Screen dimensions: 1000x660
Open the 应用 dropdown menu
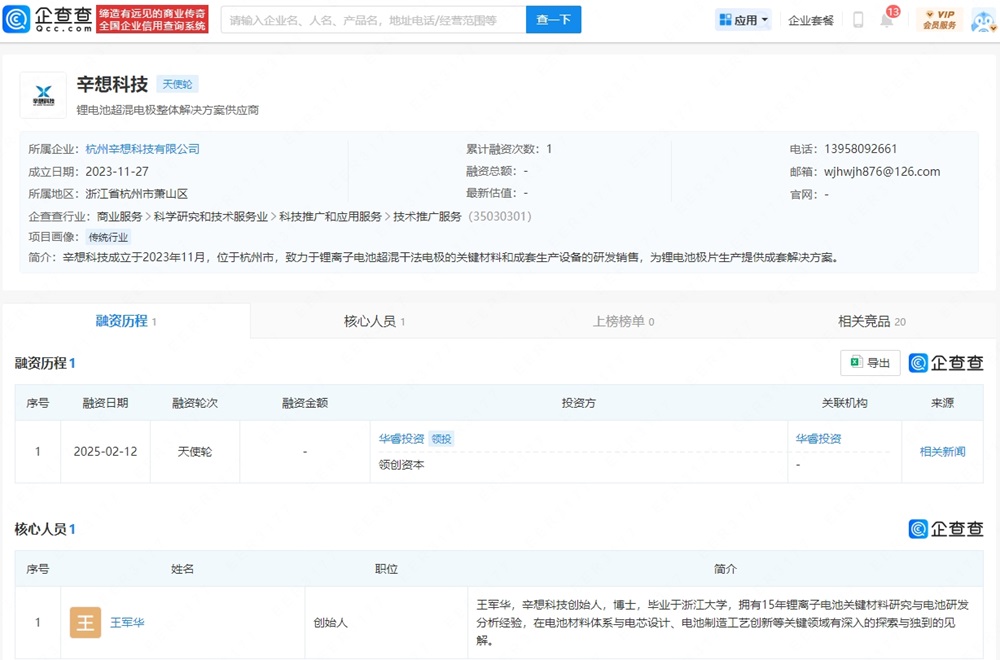[742, 19]
